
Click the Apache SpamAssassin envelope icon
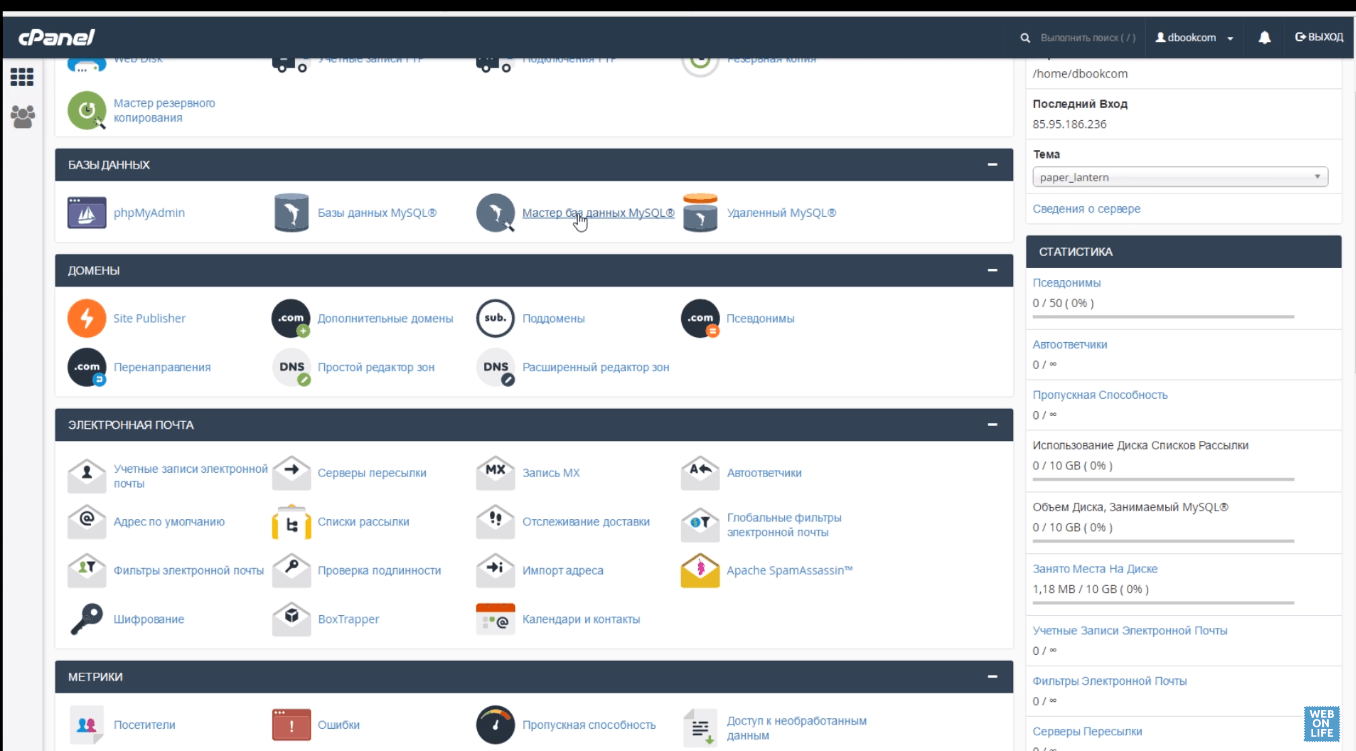(700, 571)
